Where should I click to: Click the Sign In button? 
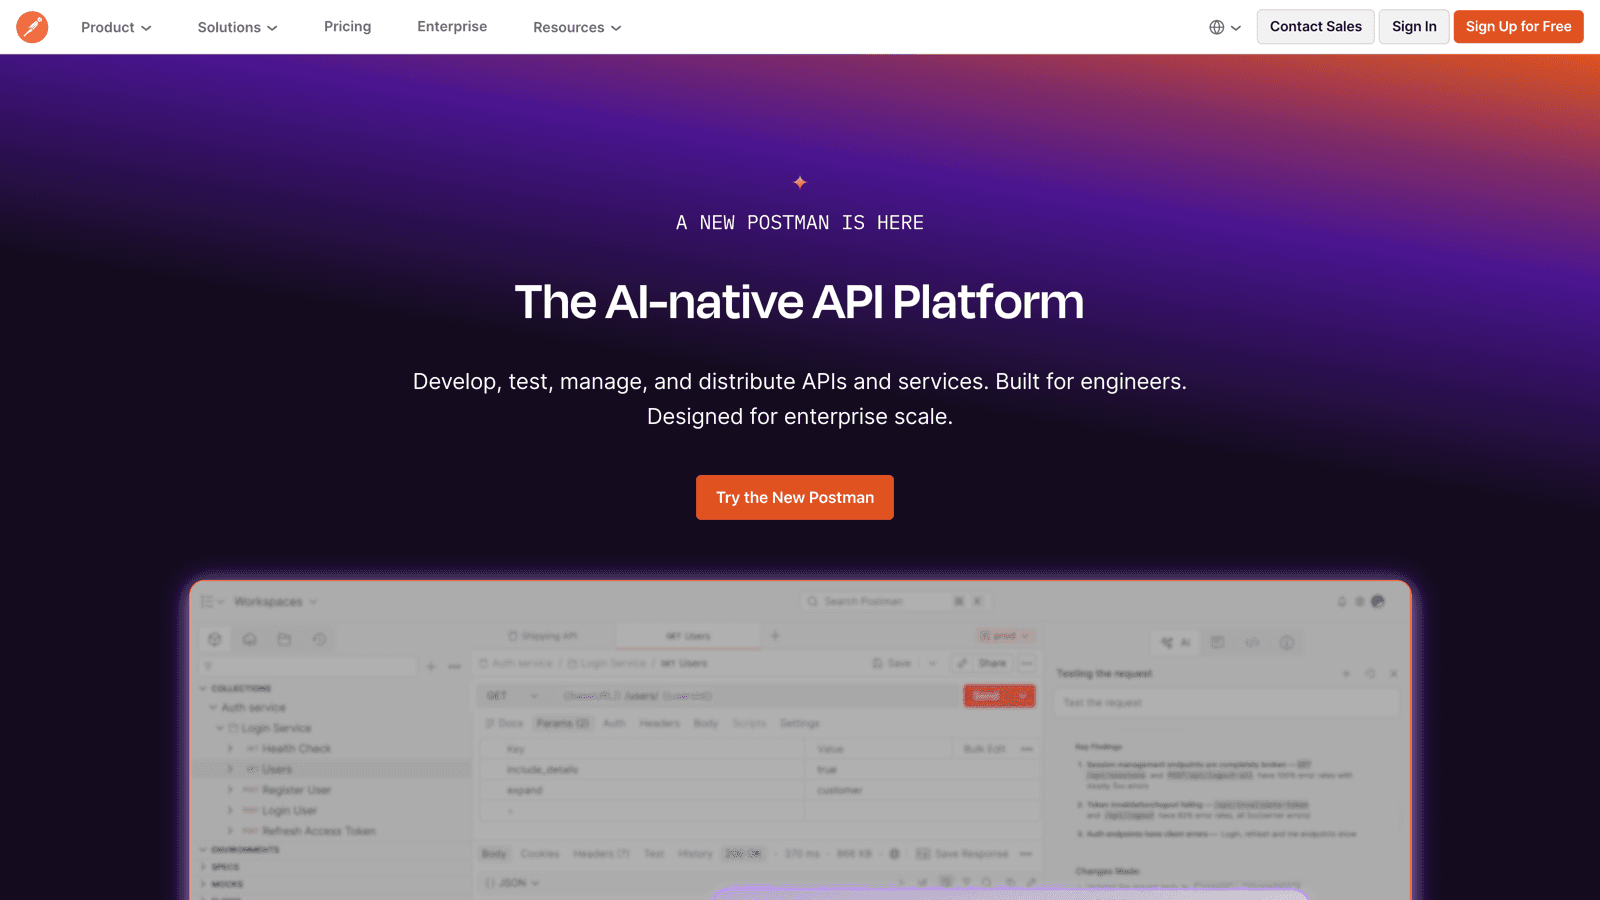pyautogui.click(x=1414, y=27)
